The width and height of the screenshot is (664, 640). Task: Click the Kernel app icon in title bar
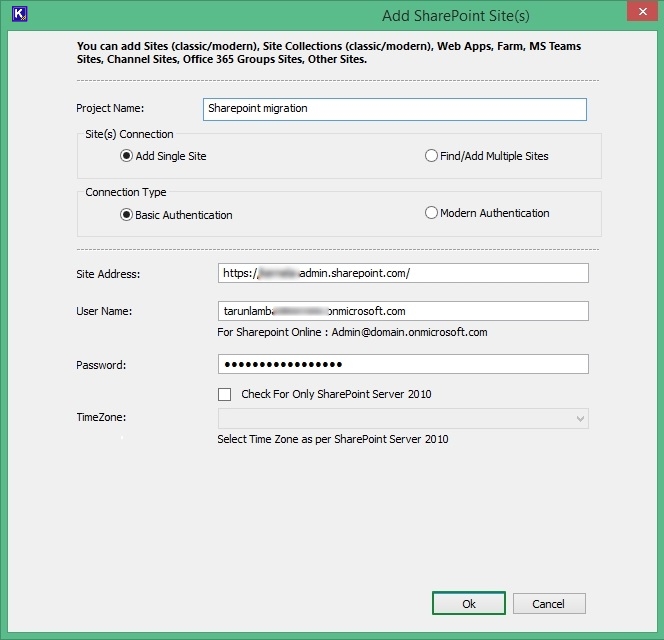point(19,14)
